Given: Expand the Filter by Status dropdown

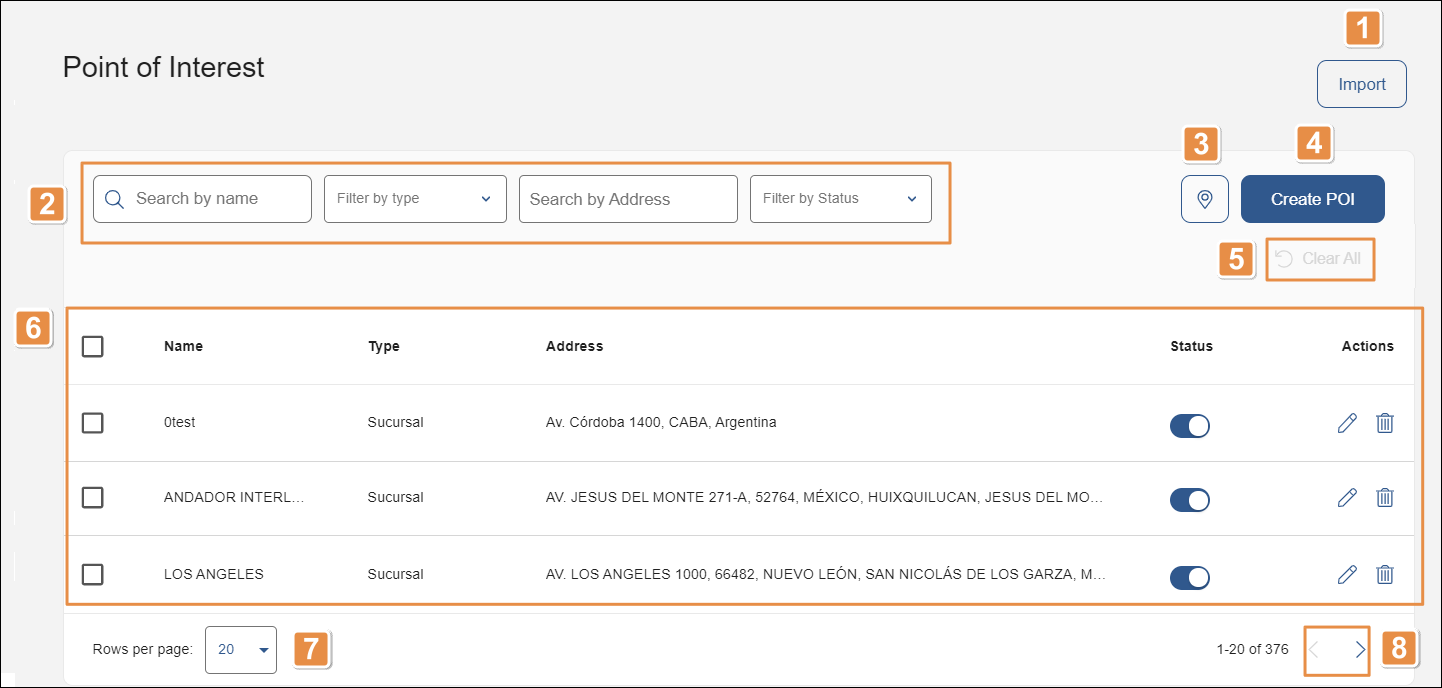Looking at the screenshot, I should pos(840,199).
